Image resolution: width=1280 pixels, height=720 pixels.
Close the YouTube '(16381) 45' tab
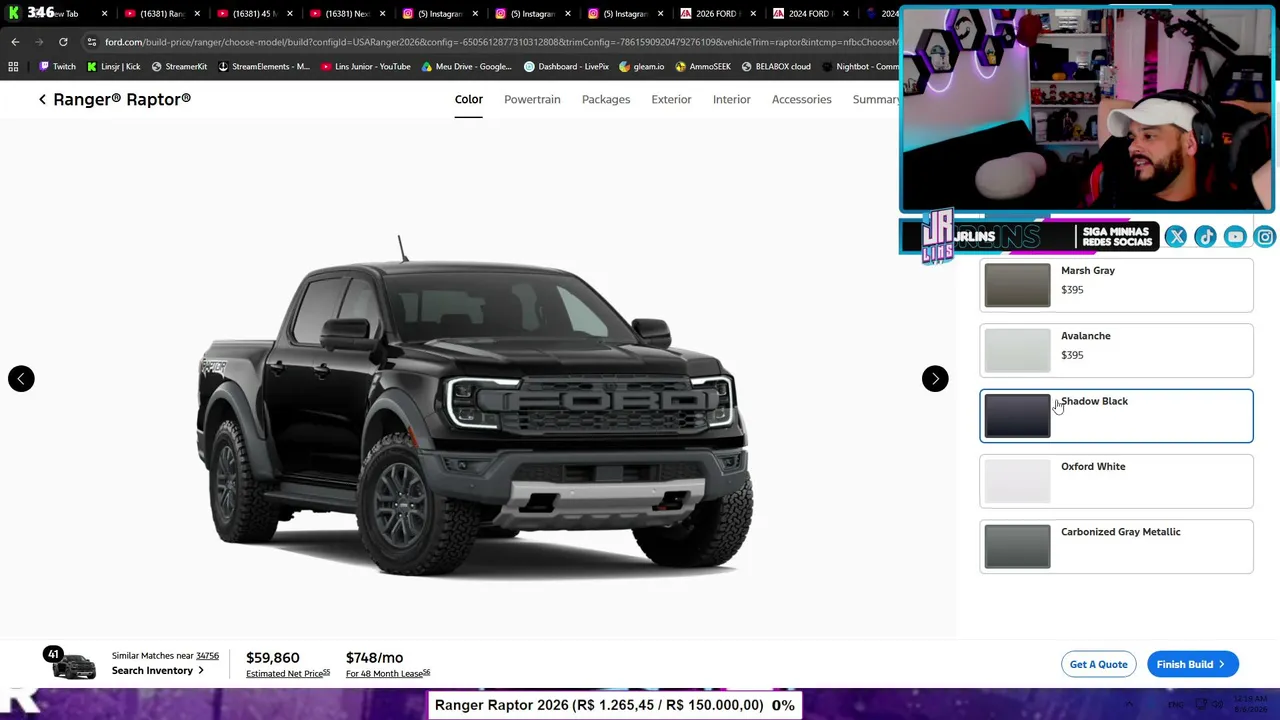(289, 14)
